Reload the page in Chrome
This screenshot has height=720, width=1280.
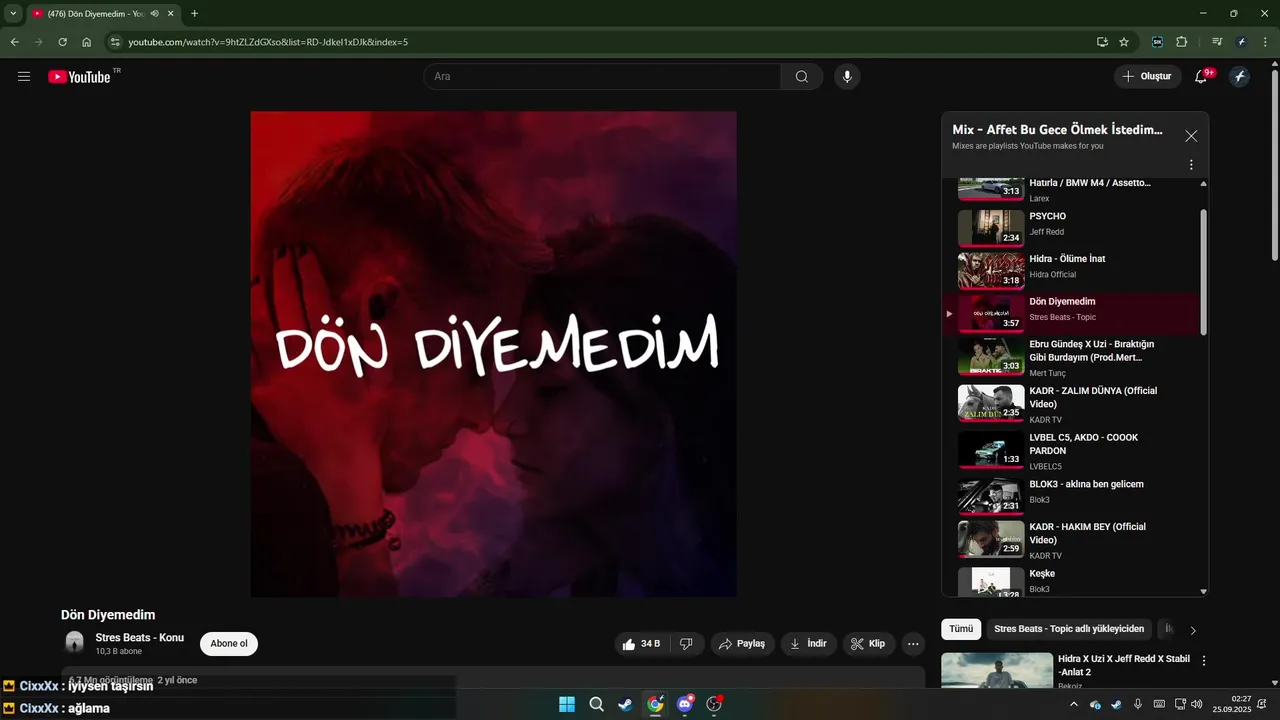coord(62,42)
